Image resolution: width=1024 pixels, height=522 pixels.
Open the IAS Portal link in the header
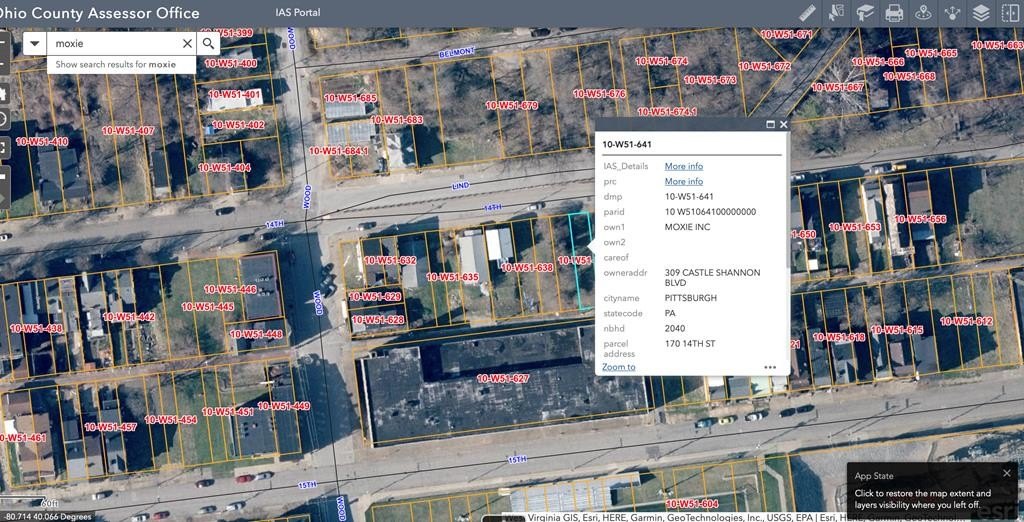pyautogui.click(x=298, y=13)
